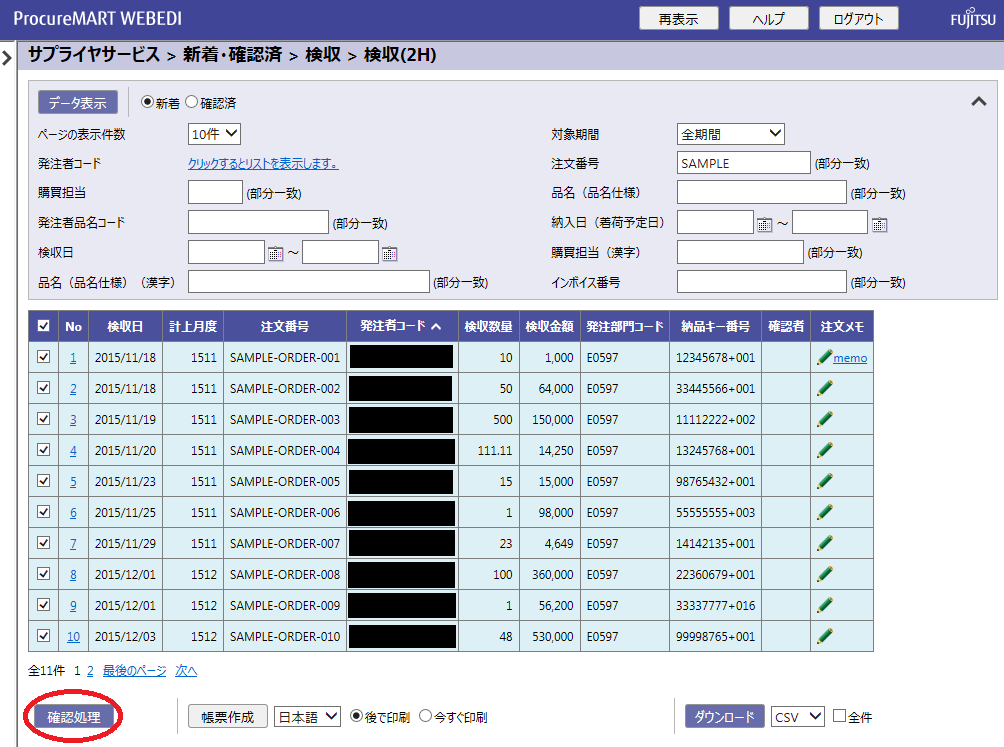Screen dimensions: 1004x747
Task: Open 日本語 language dropdown
Action: 307,716
